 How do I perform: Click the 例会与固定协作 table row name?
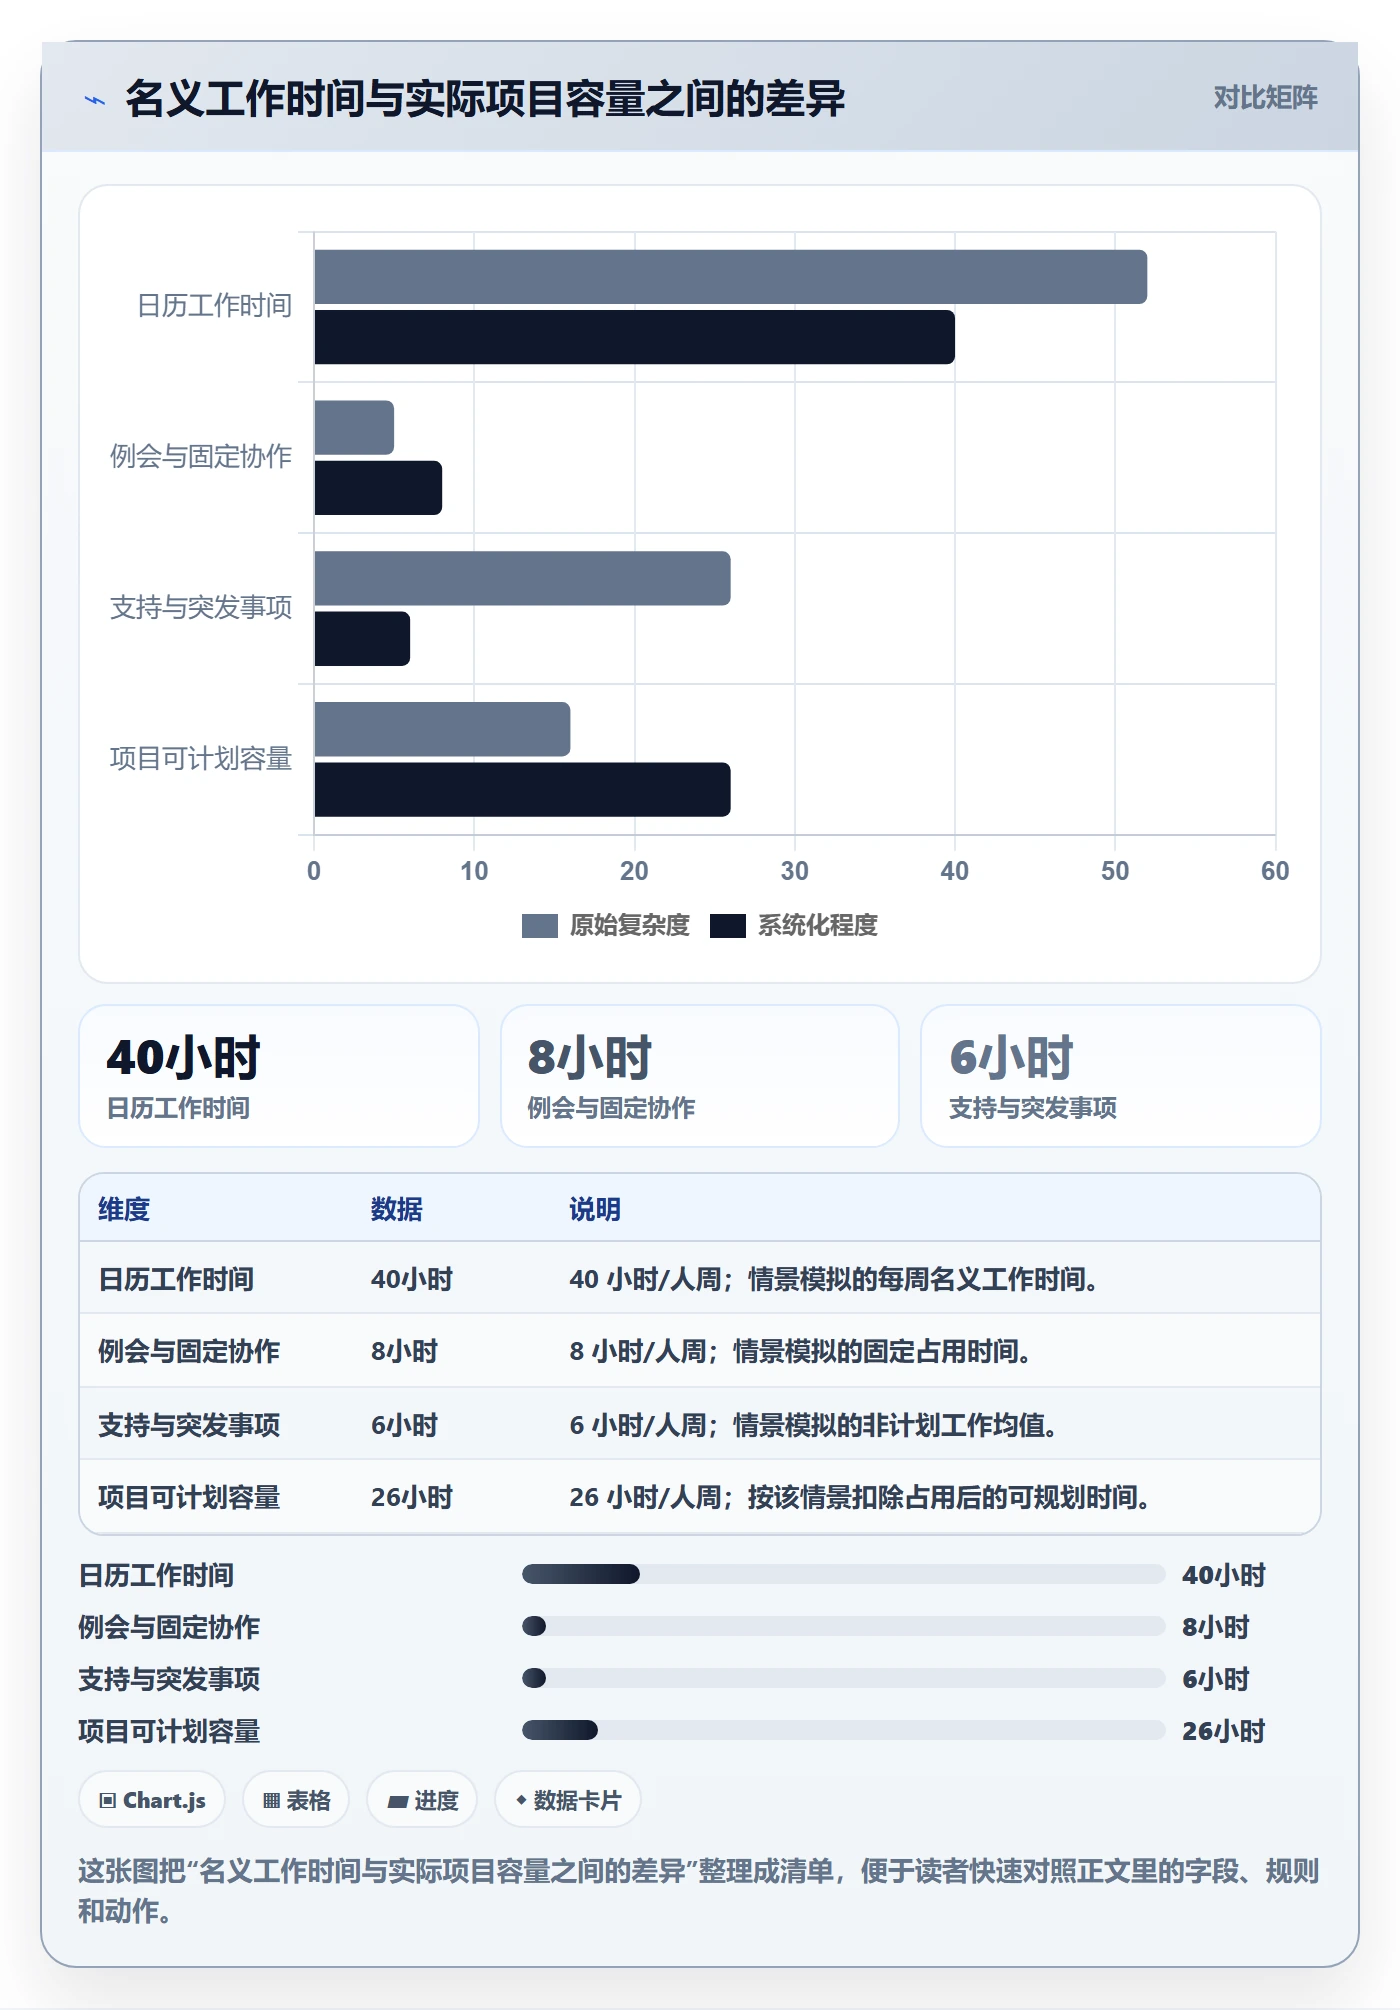189,1351
